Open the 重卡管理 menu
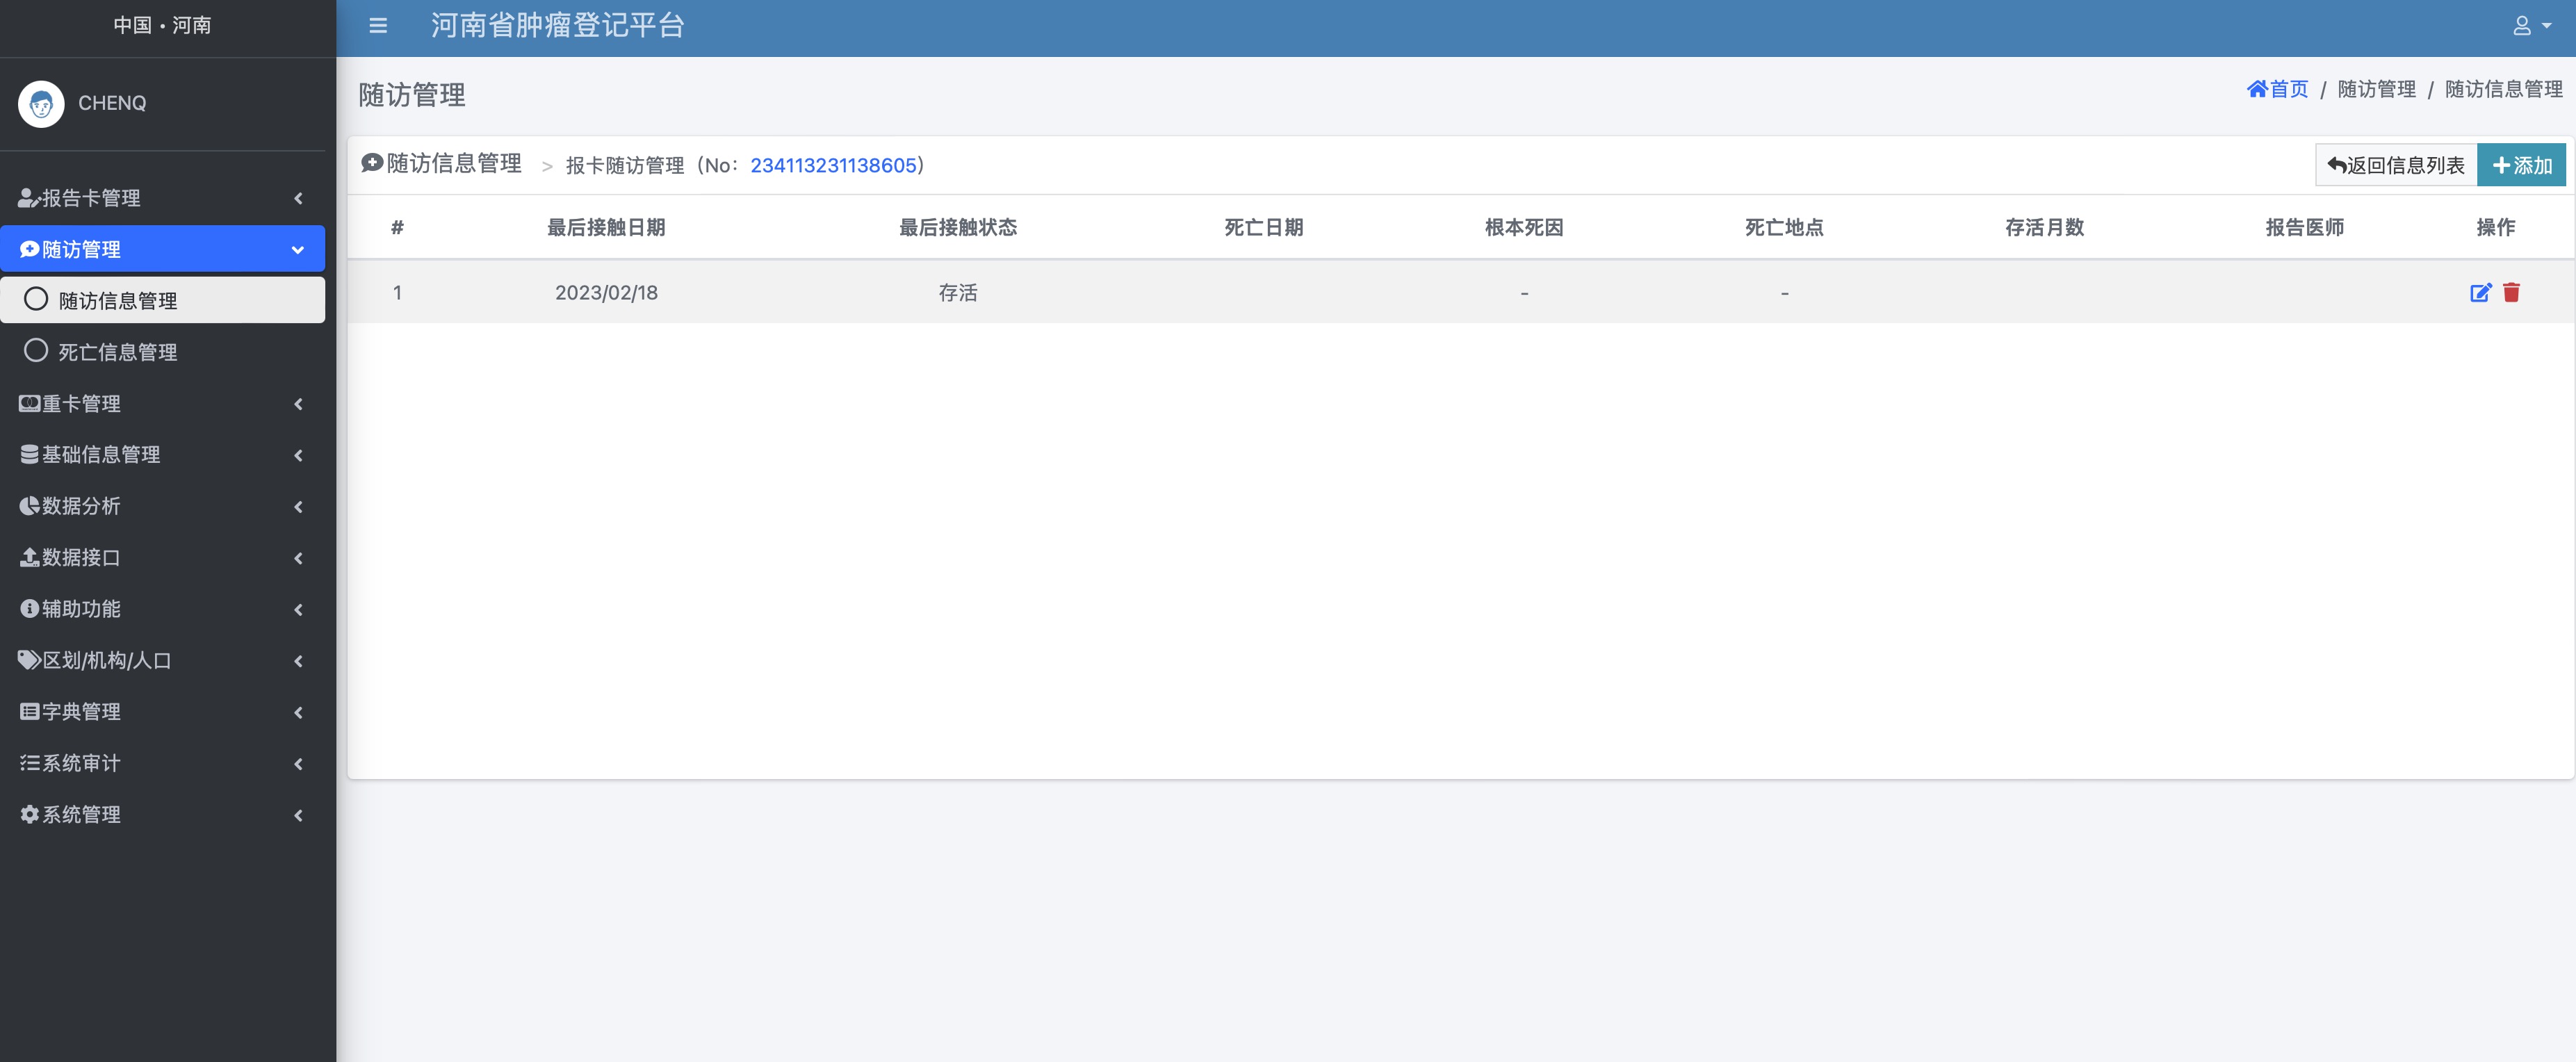 coord(81,404)
